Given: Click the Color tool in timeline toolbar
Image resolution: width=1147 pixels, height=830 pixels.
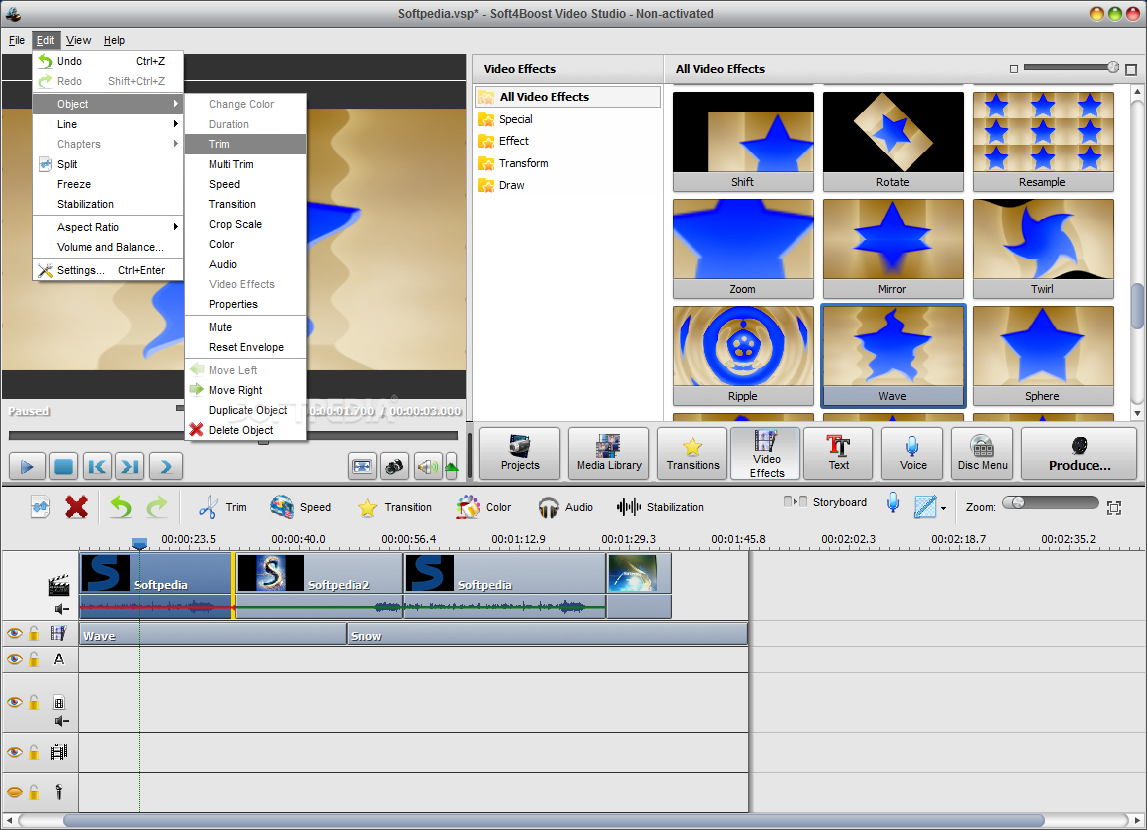Looking at the screenshot, I should click(484, 507).
